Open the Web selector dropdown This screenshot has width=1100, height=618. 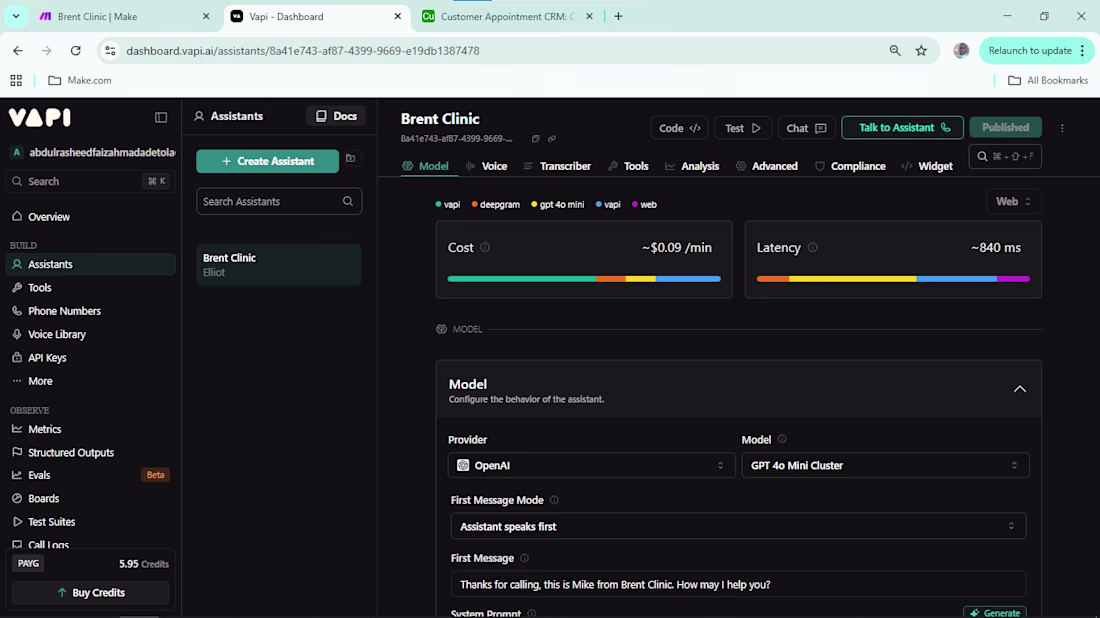pyautogui.click(x=1014, y=201)
